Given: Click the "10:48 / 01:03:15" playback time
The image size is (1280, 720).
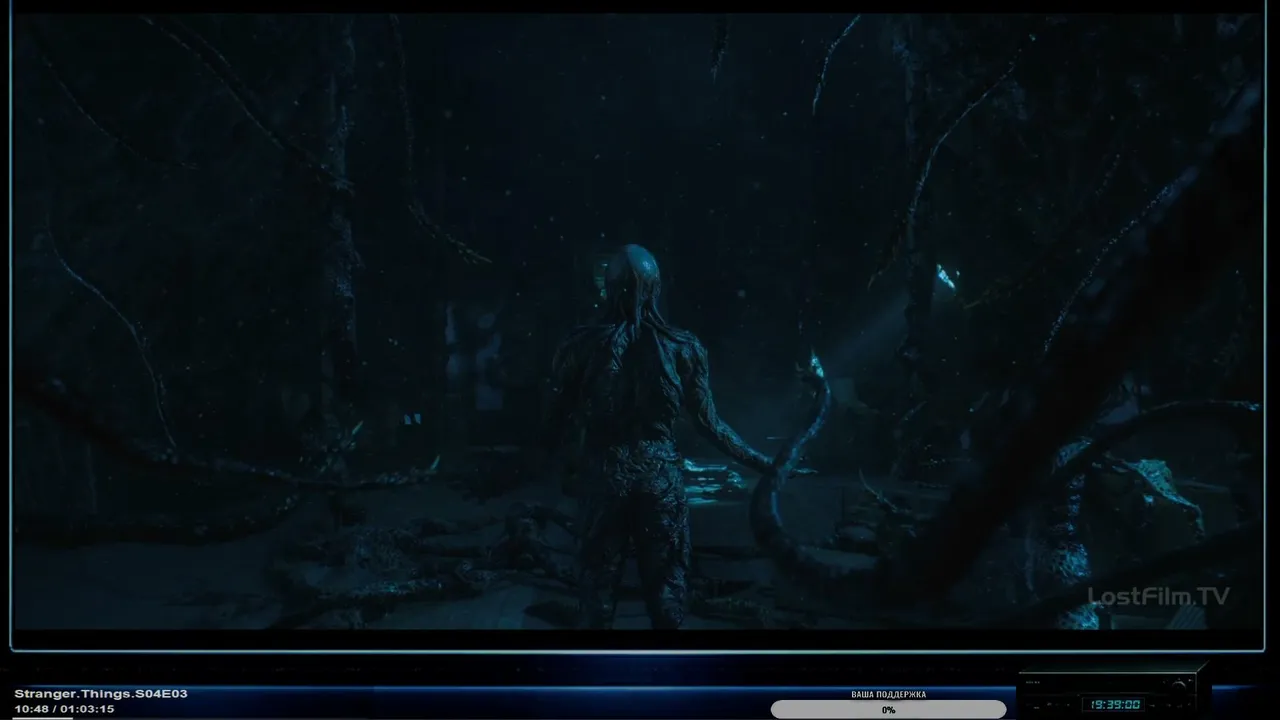Looking at the screenshot, I should coord(64,709).
